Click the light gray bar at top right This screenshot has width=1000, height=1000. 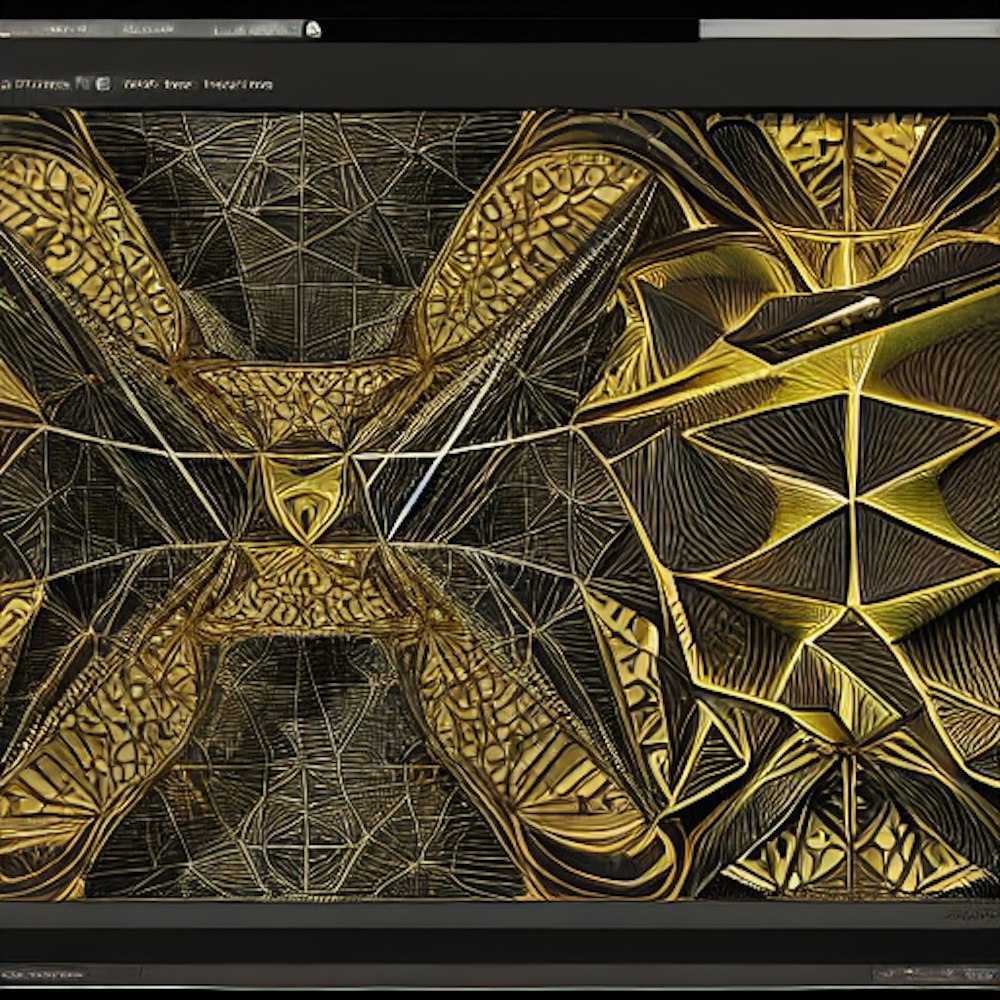click(848, 29)
